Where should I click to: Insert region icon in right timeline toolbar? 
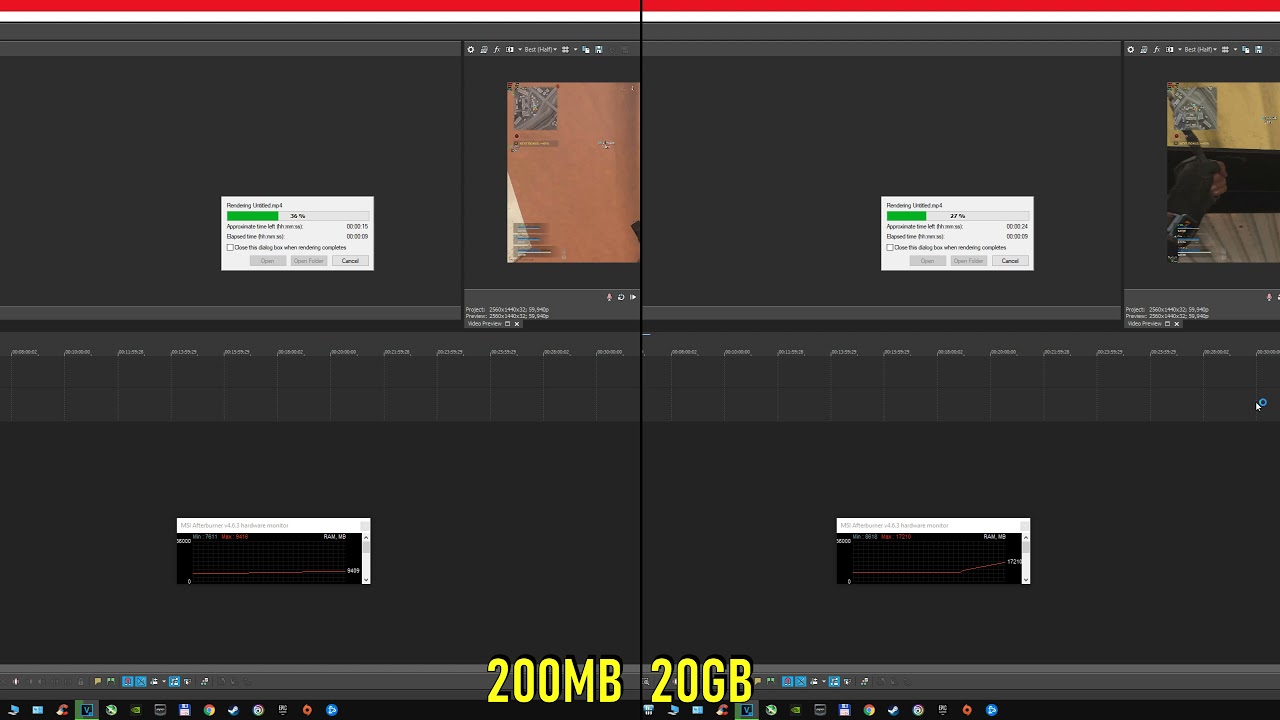pyautogui.click(x=770, y=681)
